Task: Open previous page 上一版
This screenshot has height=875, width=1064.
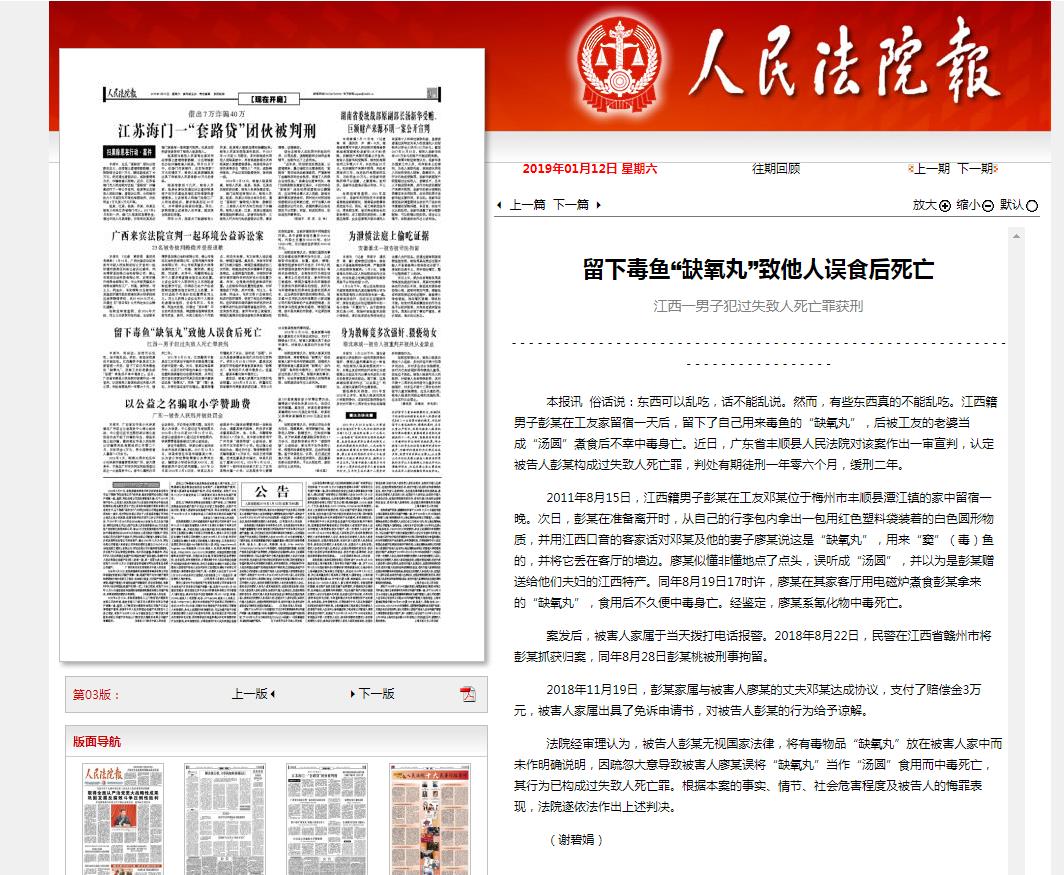Action: click(249, 694)
